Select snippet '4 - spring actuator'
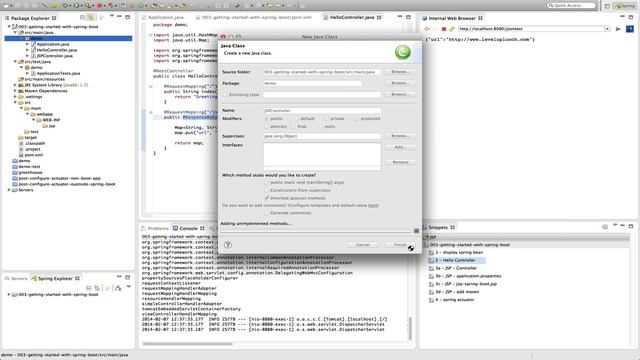This screenshot has height=360, width=640. (454, 300)
